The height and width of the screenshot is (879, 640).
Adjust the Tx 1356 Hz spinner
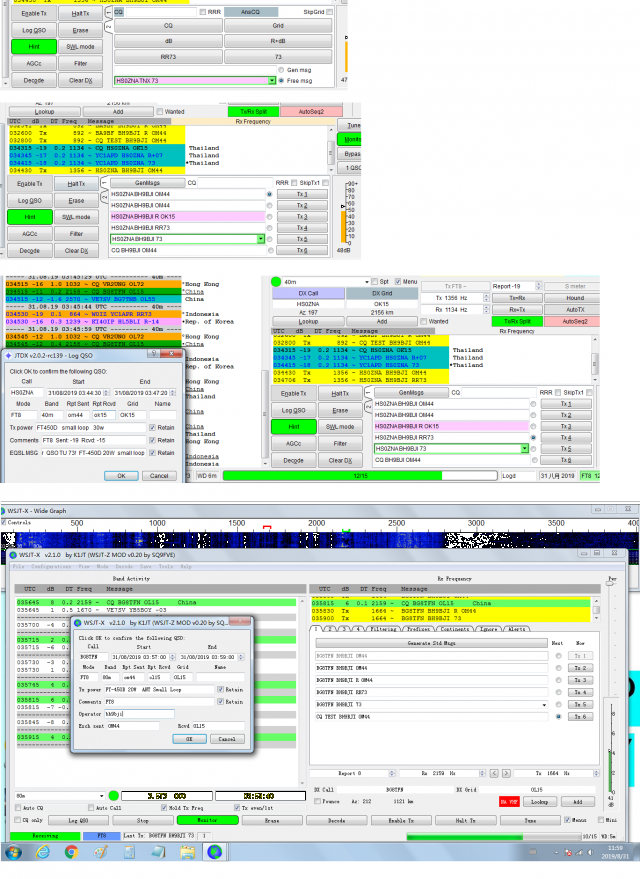pyautogui.click(x=486, y=298)
